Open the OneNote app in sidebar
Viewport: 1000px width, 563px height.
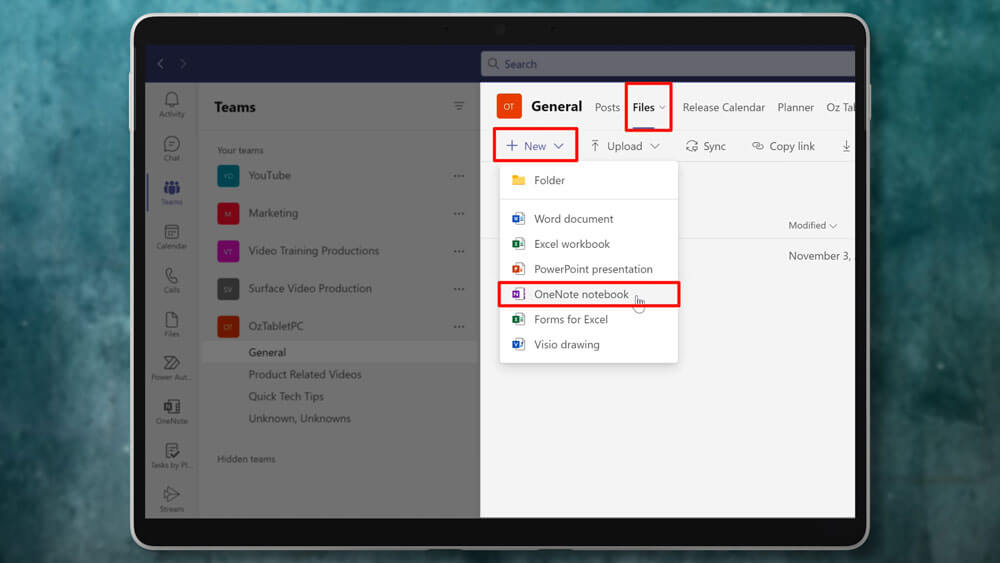pyautogui.click(x=172, y=411)
